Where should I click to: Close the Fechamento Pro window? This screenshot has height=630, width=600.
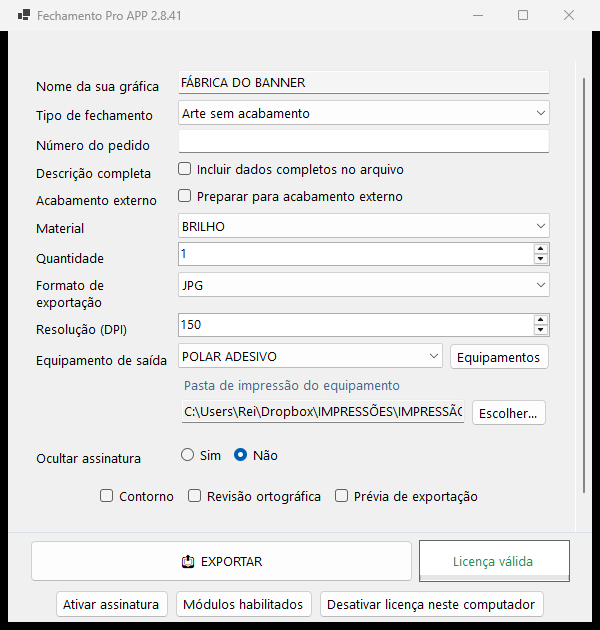[x=569, y=15]
